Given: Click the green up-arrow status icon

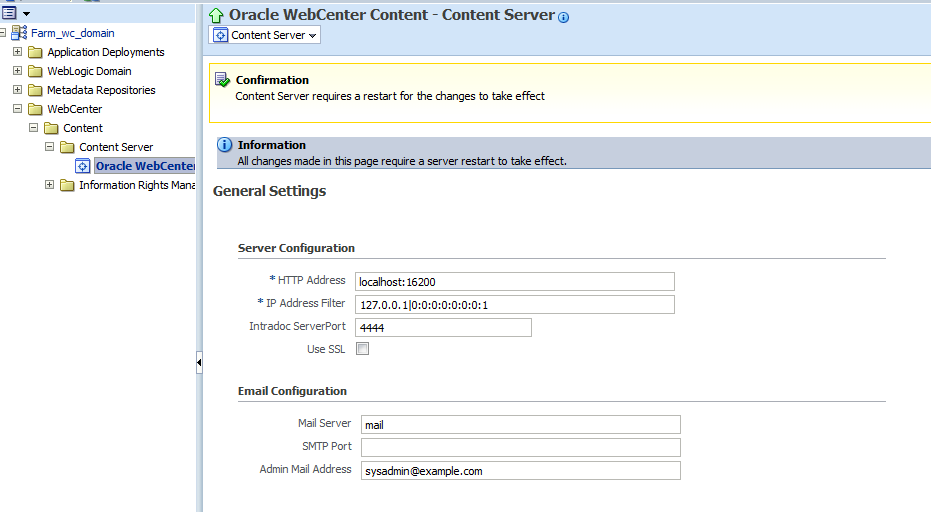Looking at the screenshot, I should coord(216,15).
